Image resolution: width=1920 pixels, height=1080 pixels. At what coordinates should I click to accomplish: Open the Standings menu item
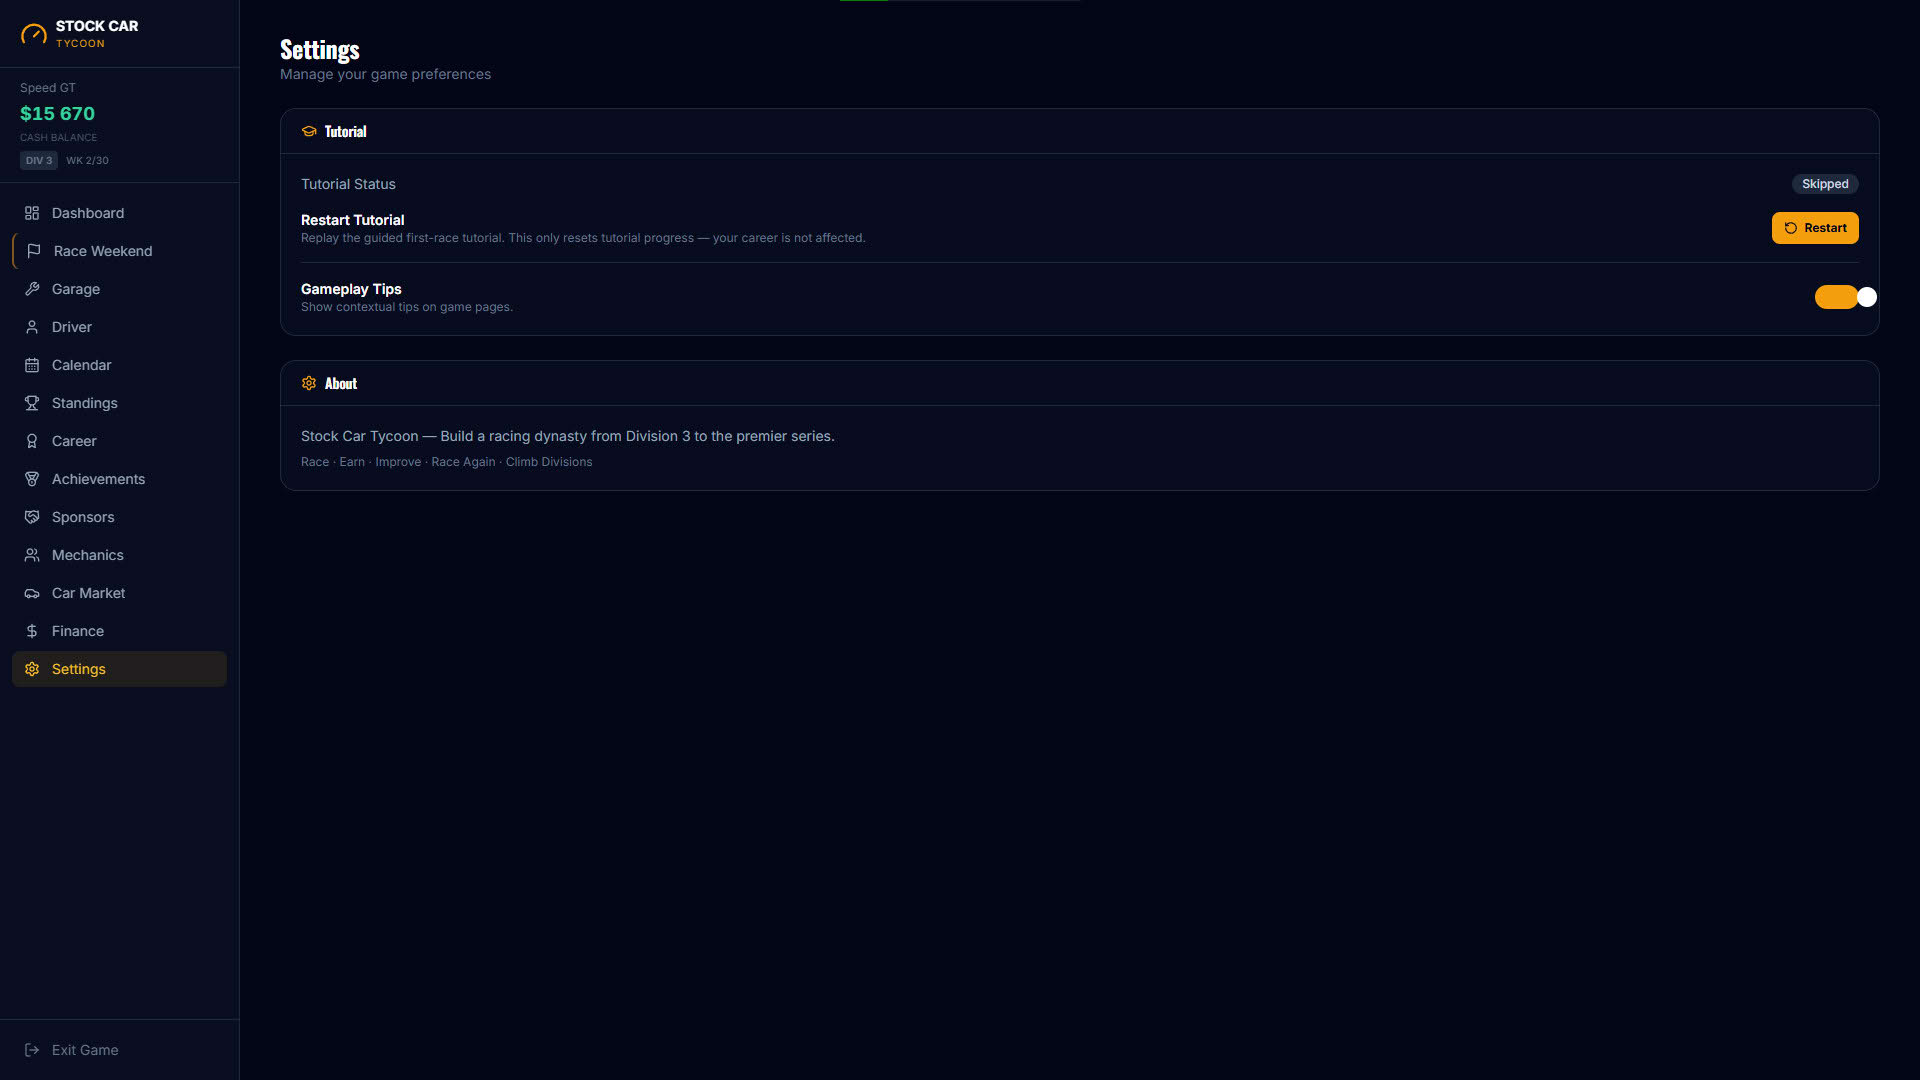click(119, 403)
